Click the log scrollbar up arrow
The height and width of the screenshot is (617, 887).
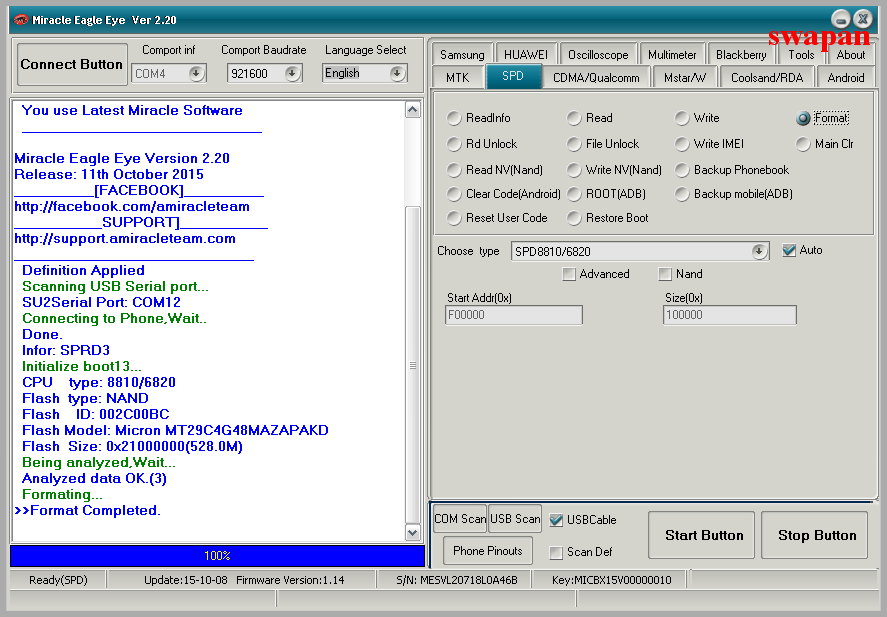(x=413, y=110)
